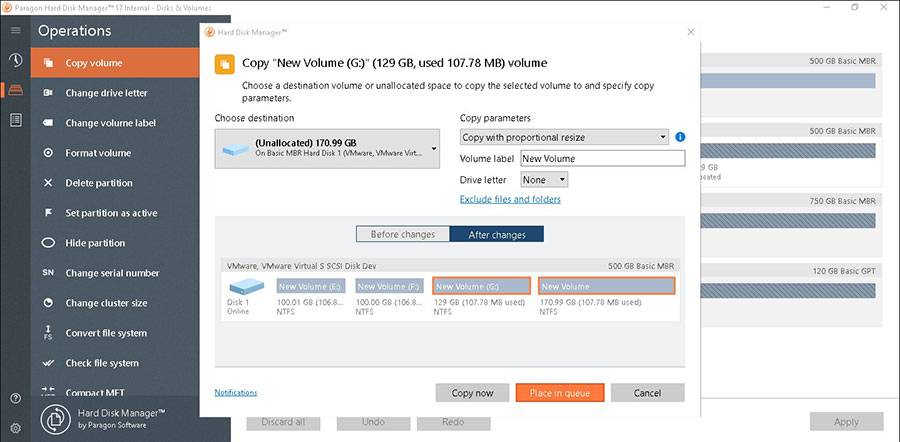Select Check file system operation
The width and height of the screenshot is (900, 442).
click(115, 363)
